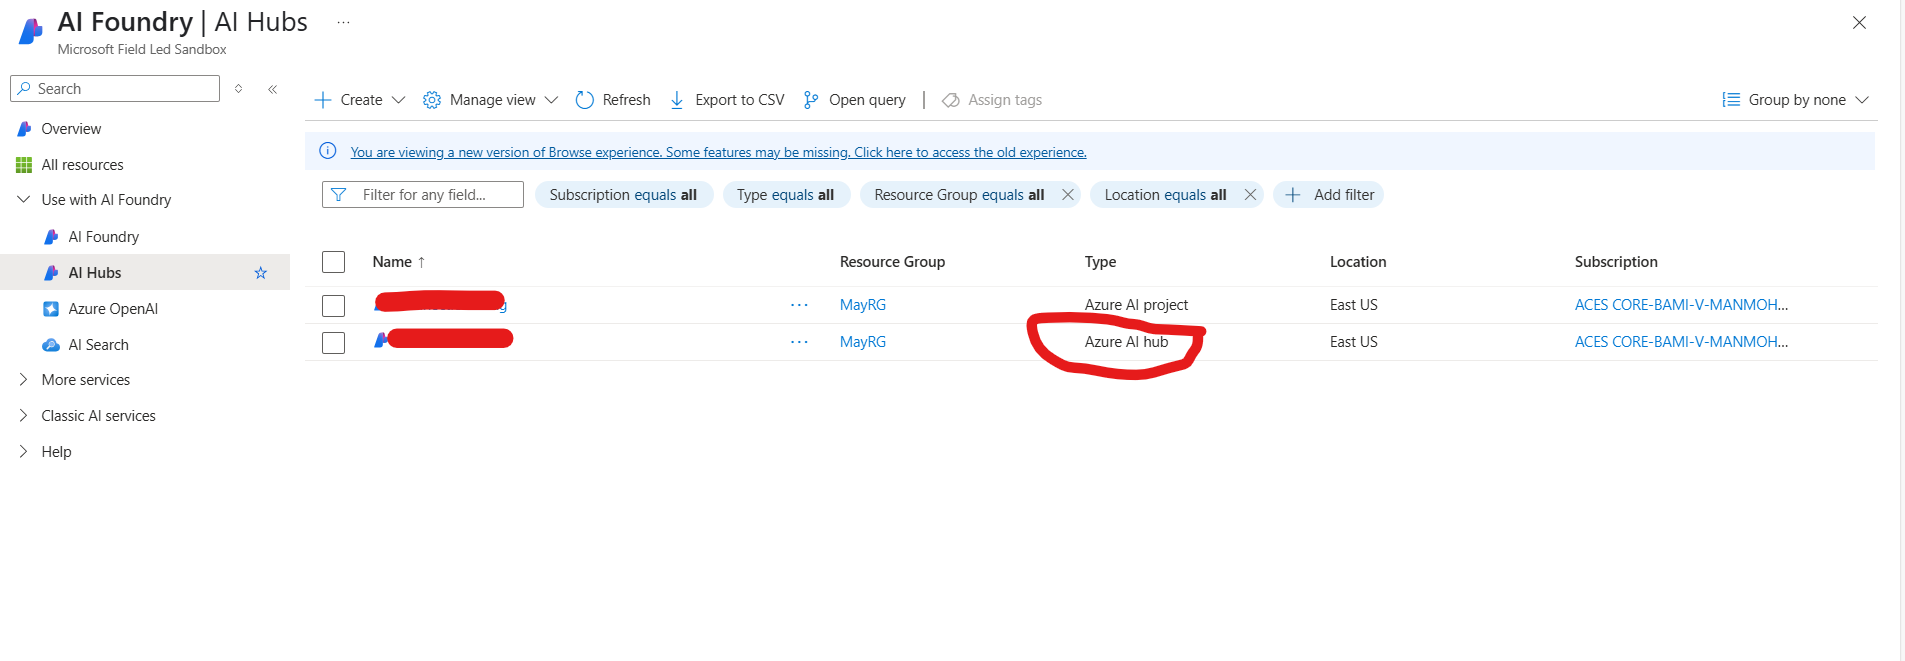This screenshot has height=661, width=1905.
Task: Open the Type equals all filter
Action: pos(785,195)
